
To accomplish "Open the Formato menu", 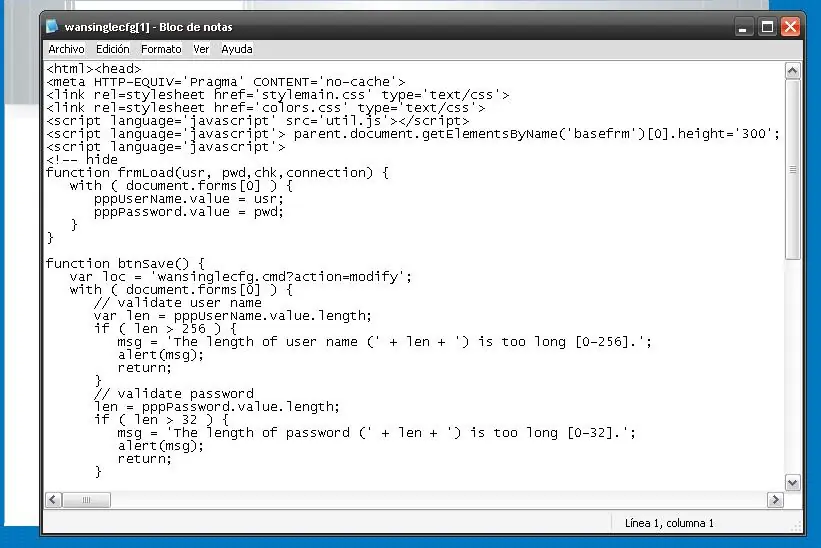I will (x=161, y=49).
